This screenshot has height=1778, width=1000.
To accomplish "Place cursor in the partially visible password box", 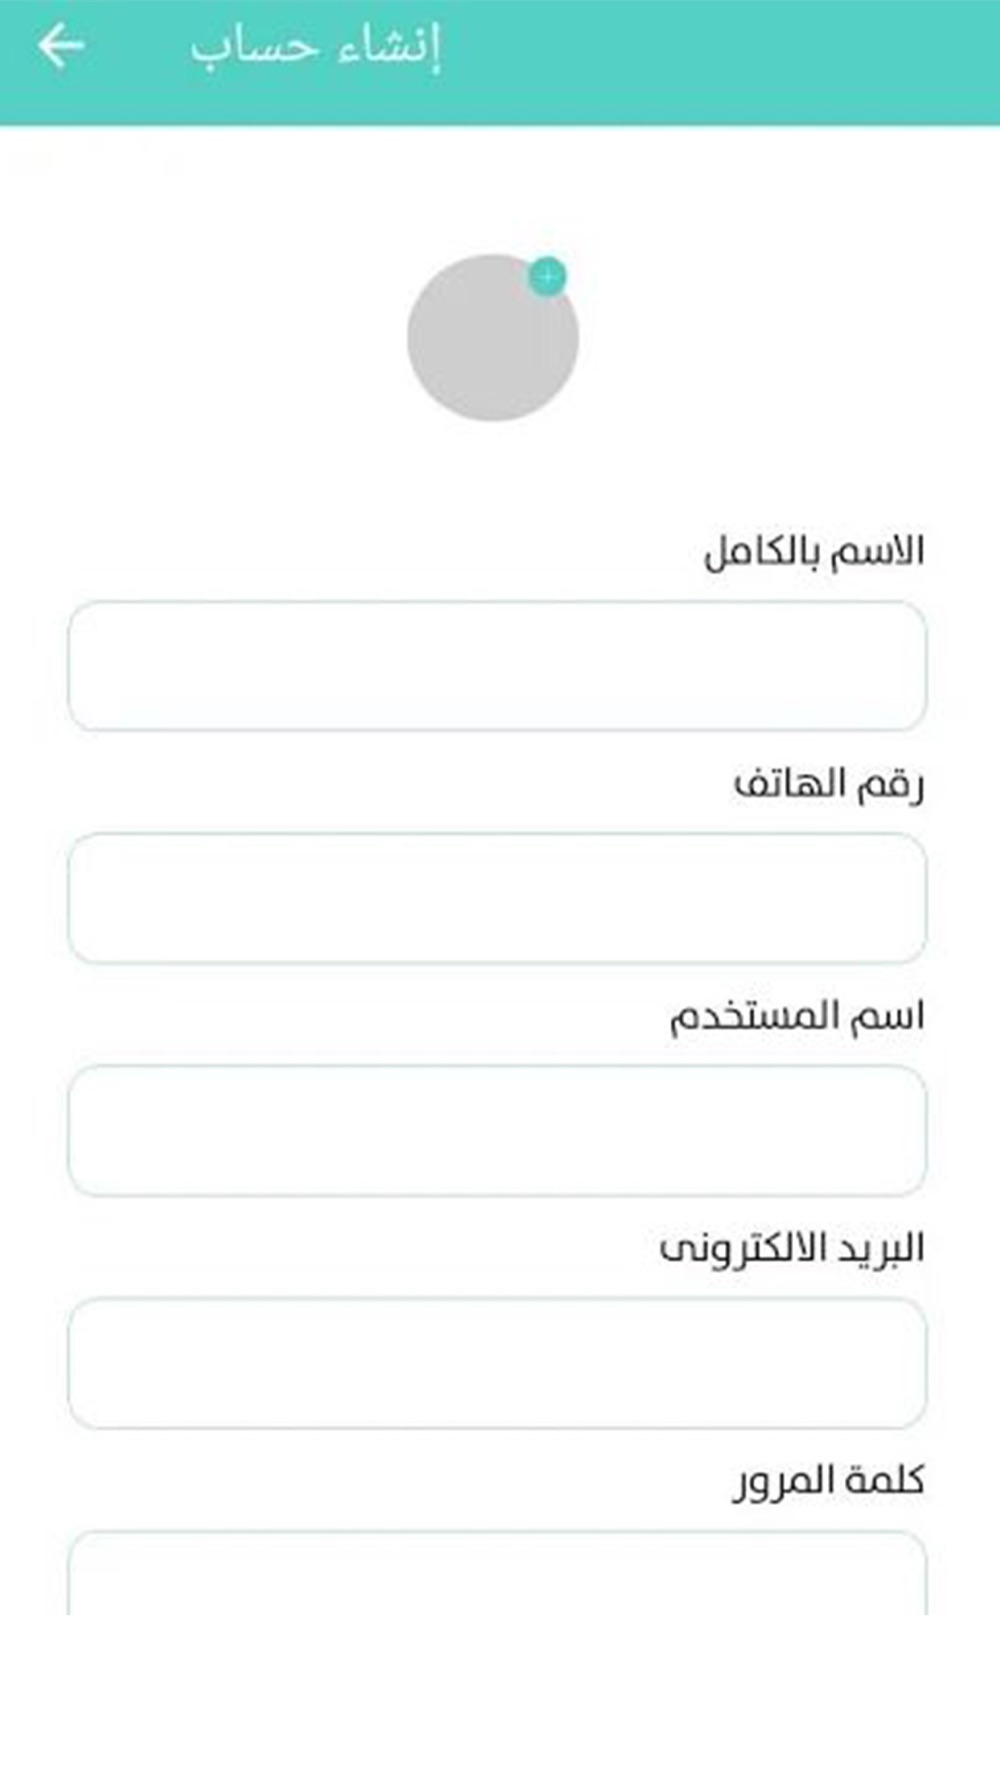I will (497, 1572).
